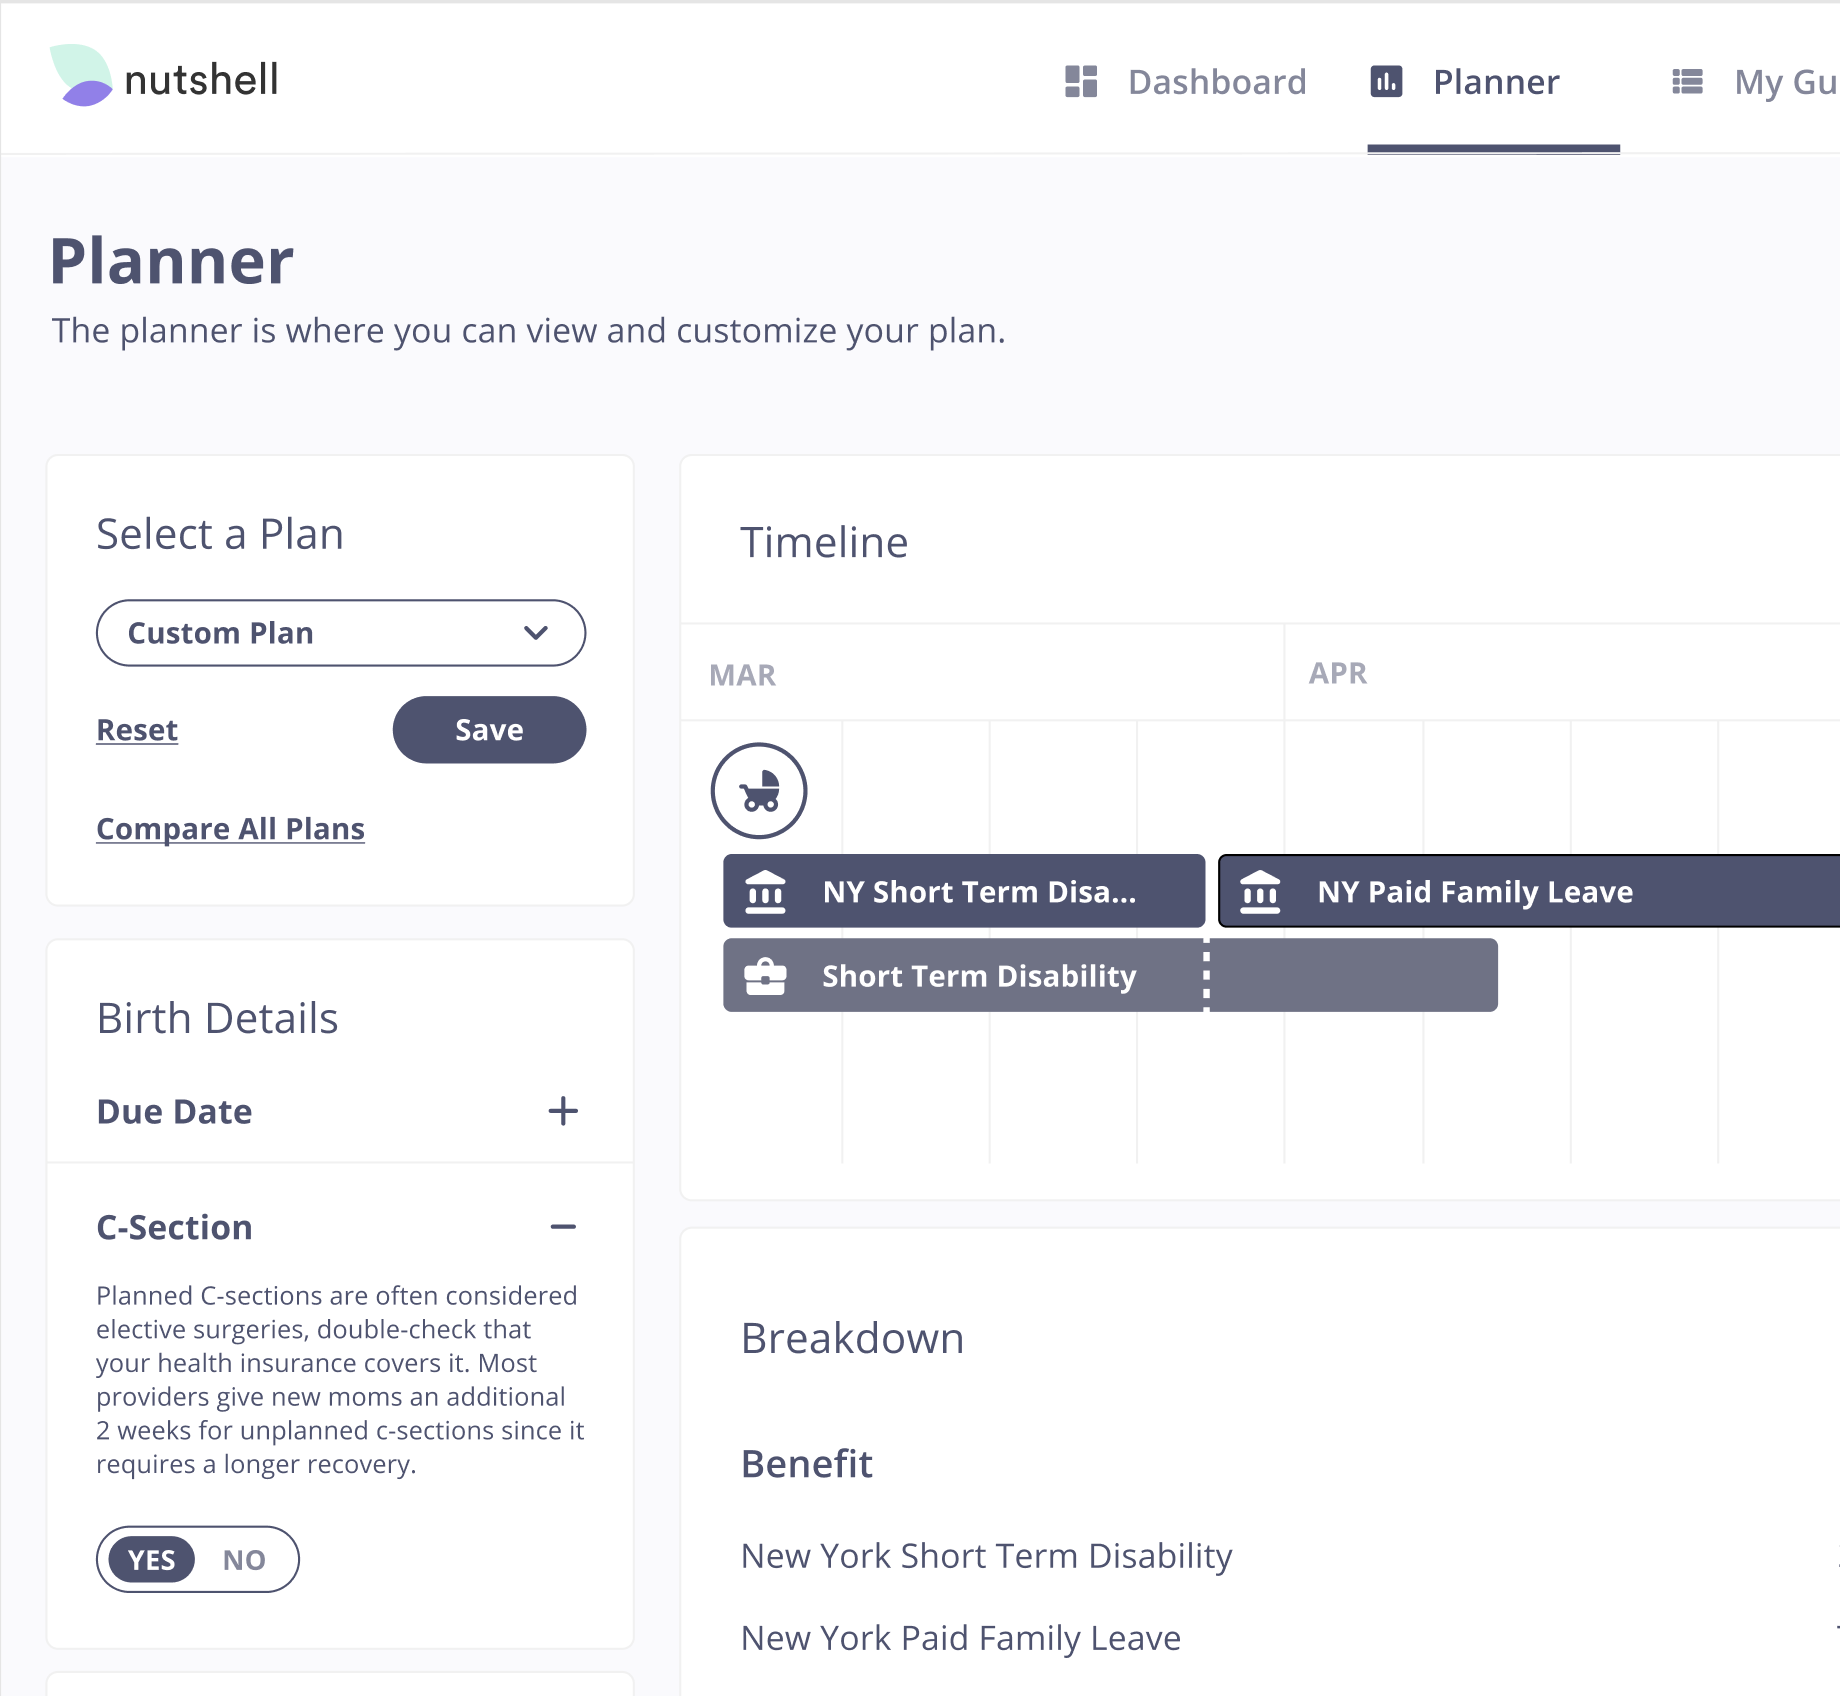Click the baby stroller due date marker
Viewport: 1840px width, 1696px height.
pyautogui.click(x=759, y=791)
